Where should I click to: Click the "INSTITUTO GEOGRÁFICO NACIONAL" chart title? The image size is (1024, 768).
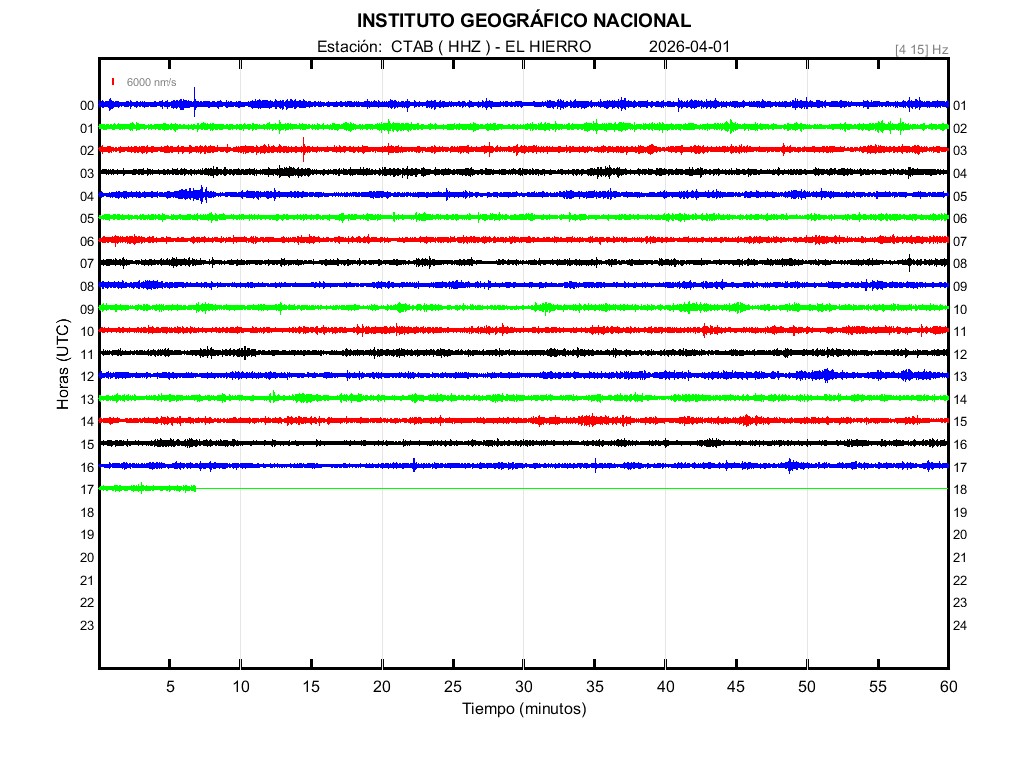point(523,21)
